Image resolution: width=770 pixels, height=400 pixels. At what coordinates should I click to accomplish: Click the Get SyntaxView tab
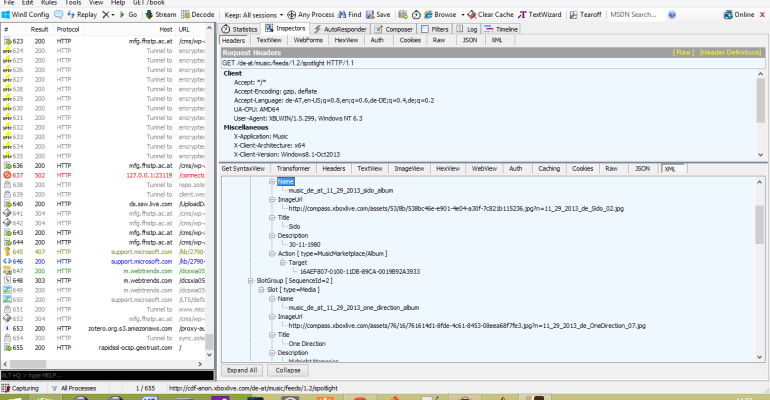243,168
